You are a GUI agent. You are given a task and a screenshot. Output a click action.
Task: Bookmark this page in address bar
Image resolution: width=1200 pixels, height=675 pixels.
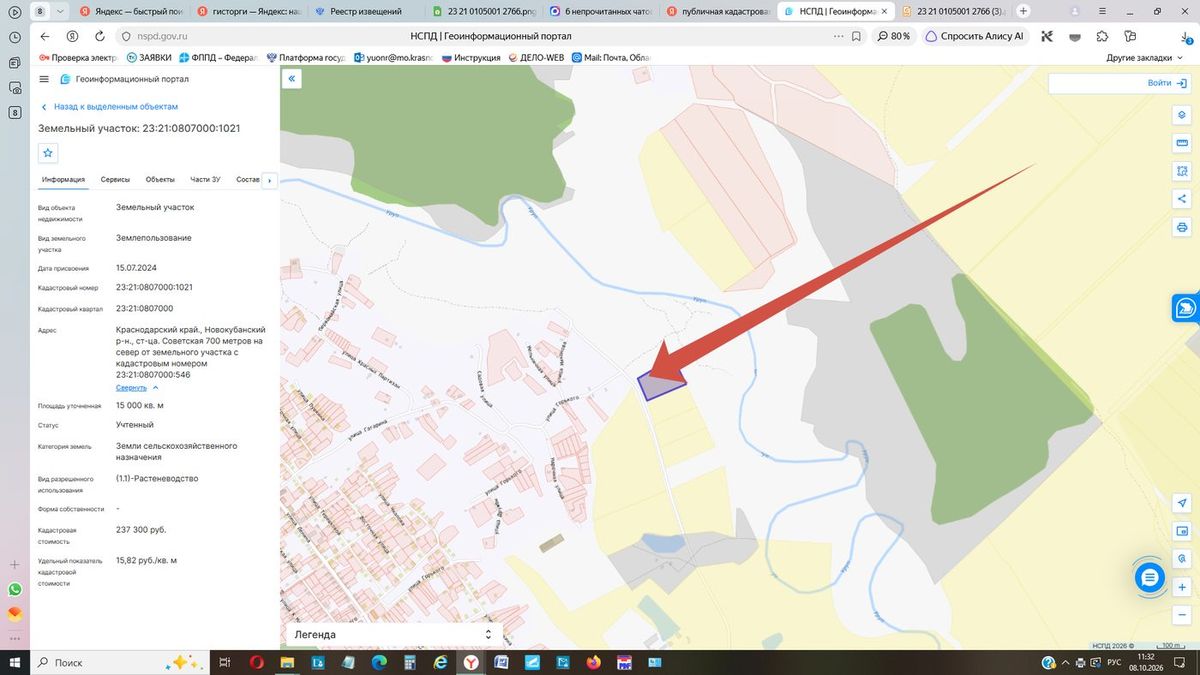(x=858, y=36)
